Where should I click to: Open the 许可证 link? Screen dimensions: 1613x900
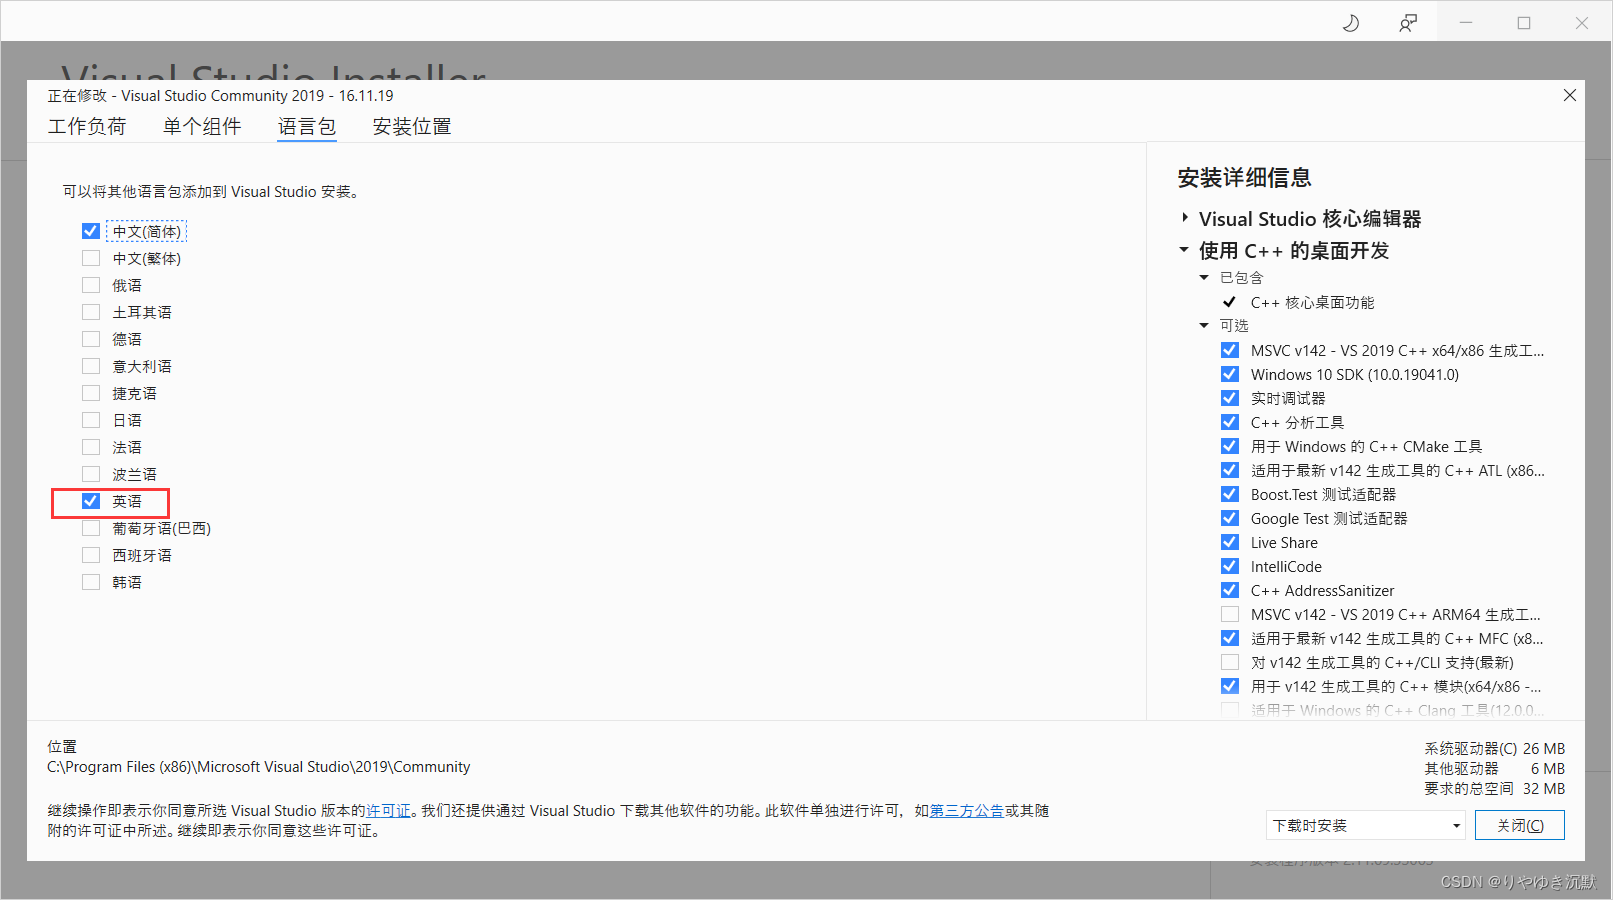[x=388, y=811]
